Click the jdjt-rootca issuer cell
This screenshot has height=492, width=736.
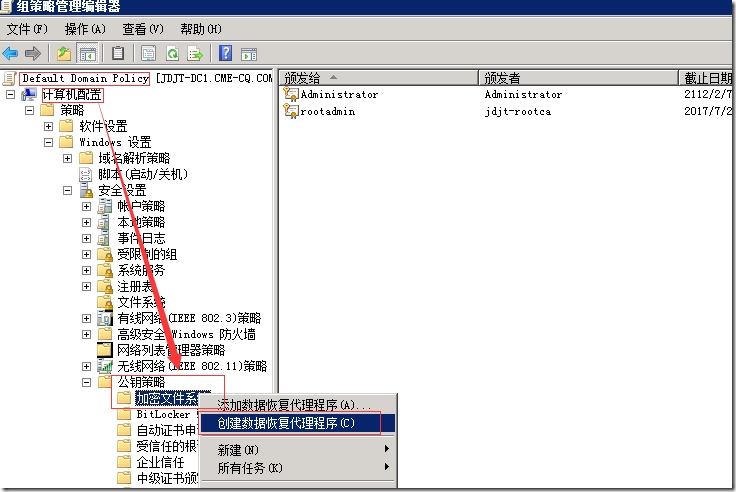point(518,111)
